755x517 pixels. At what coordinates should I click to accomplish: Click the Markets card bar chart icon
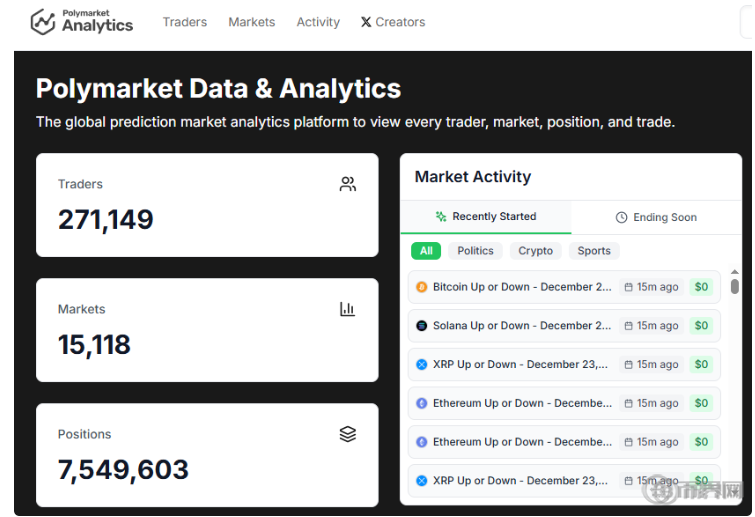point(348,309)
